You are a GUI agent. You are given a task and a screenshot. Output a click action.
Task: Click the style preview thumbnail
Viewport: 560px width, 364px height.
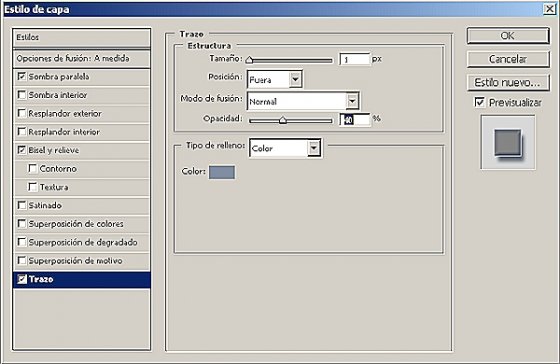point(508,142)
